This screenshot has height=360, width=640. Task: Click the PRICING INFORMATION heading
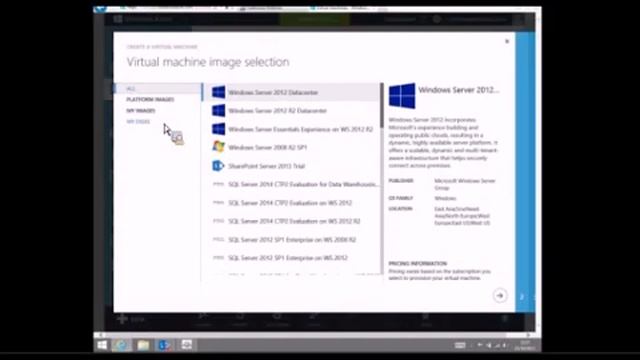(x=418, y=263)
